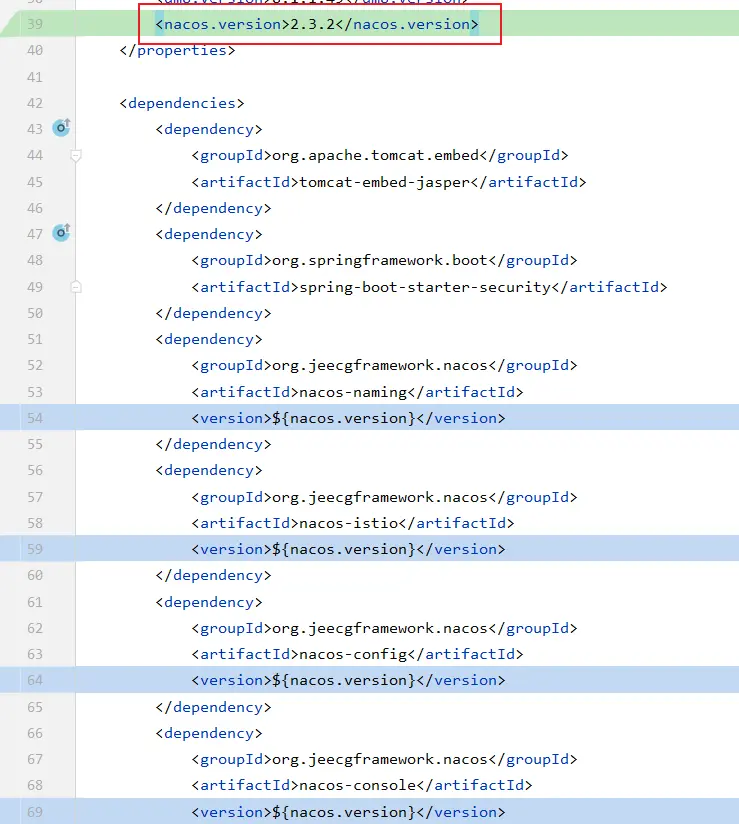Click line number 54 in the gutter
The image size is (739, 824).
coord(34,417)
